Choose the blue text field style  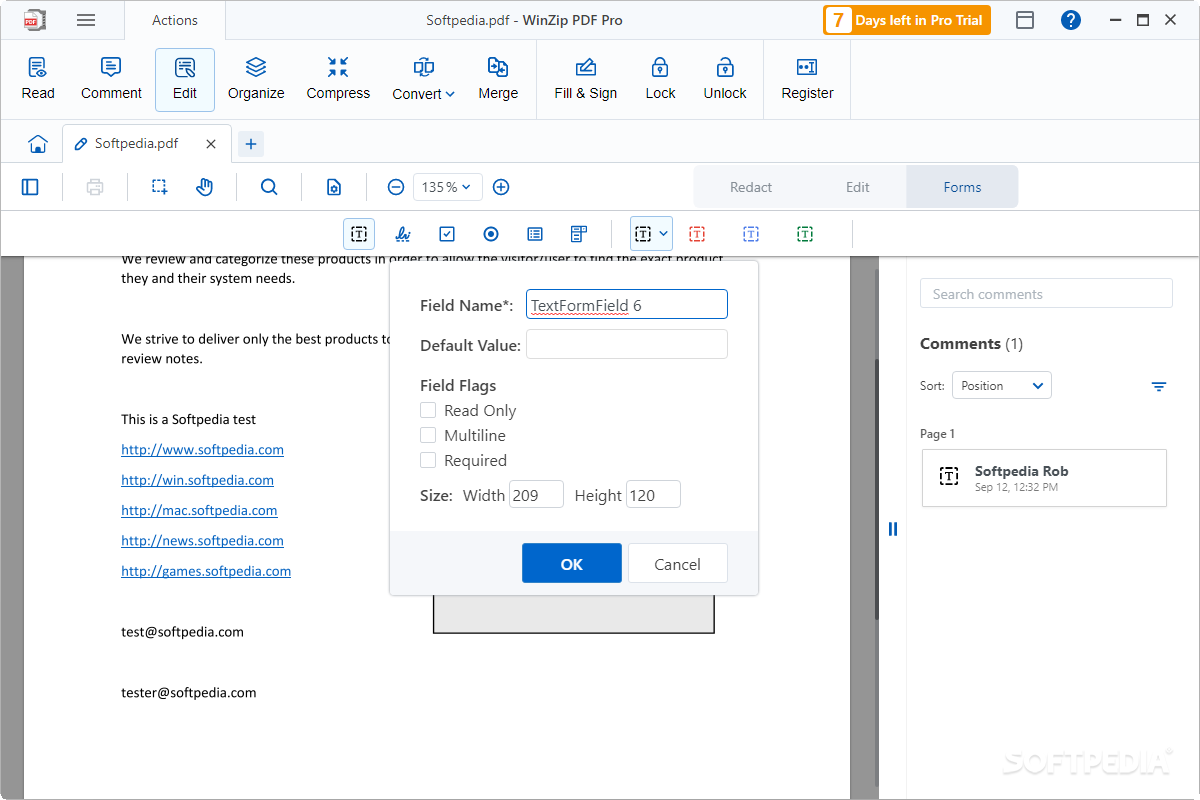pos(751,234)
